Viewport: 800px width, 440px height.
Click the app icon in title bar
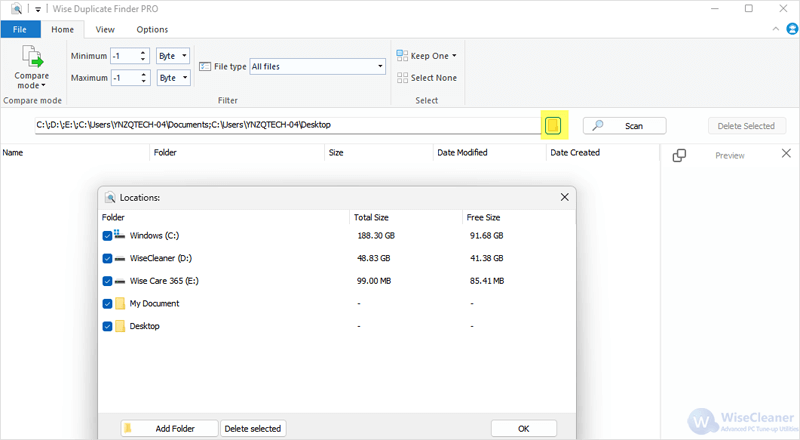point(16,9)
